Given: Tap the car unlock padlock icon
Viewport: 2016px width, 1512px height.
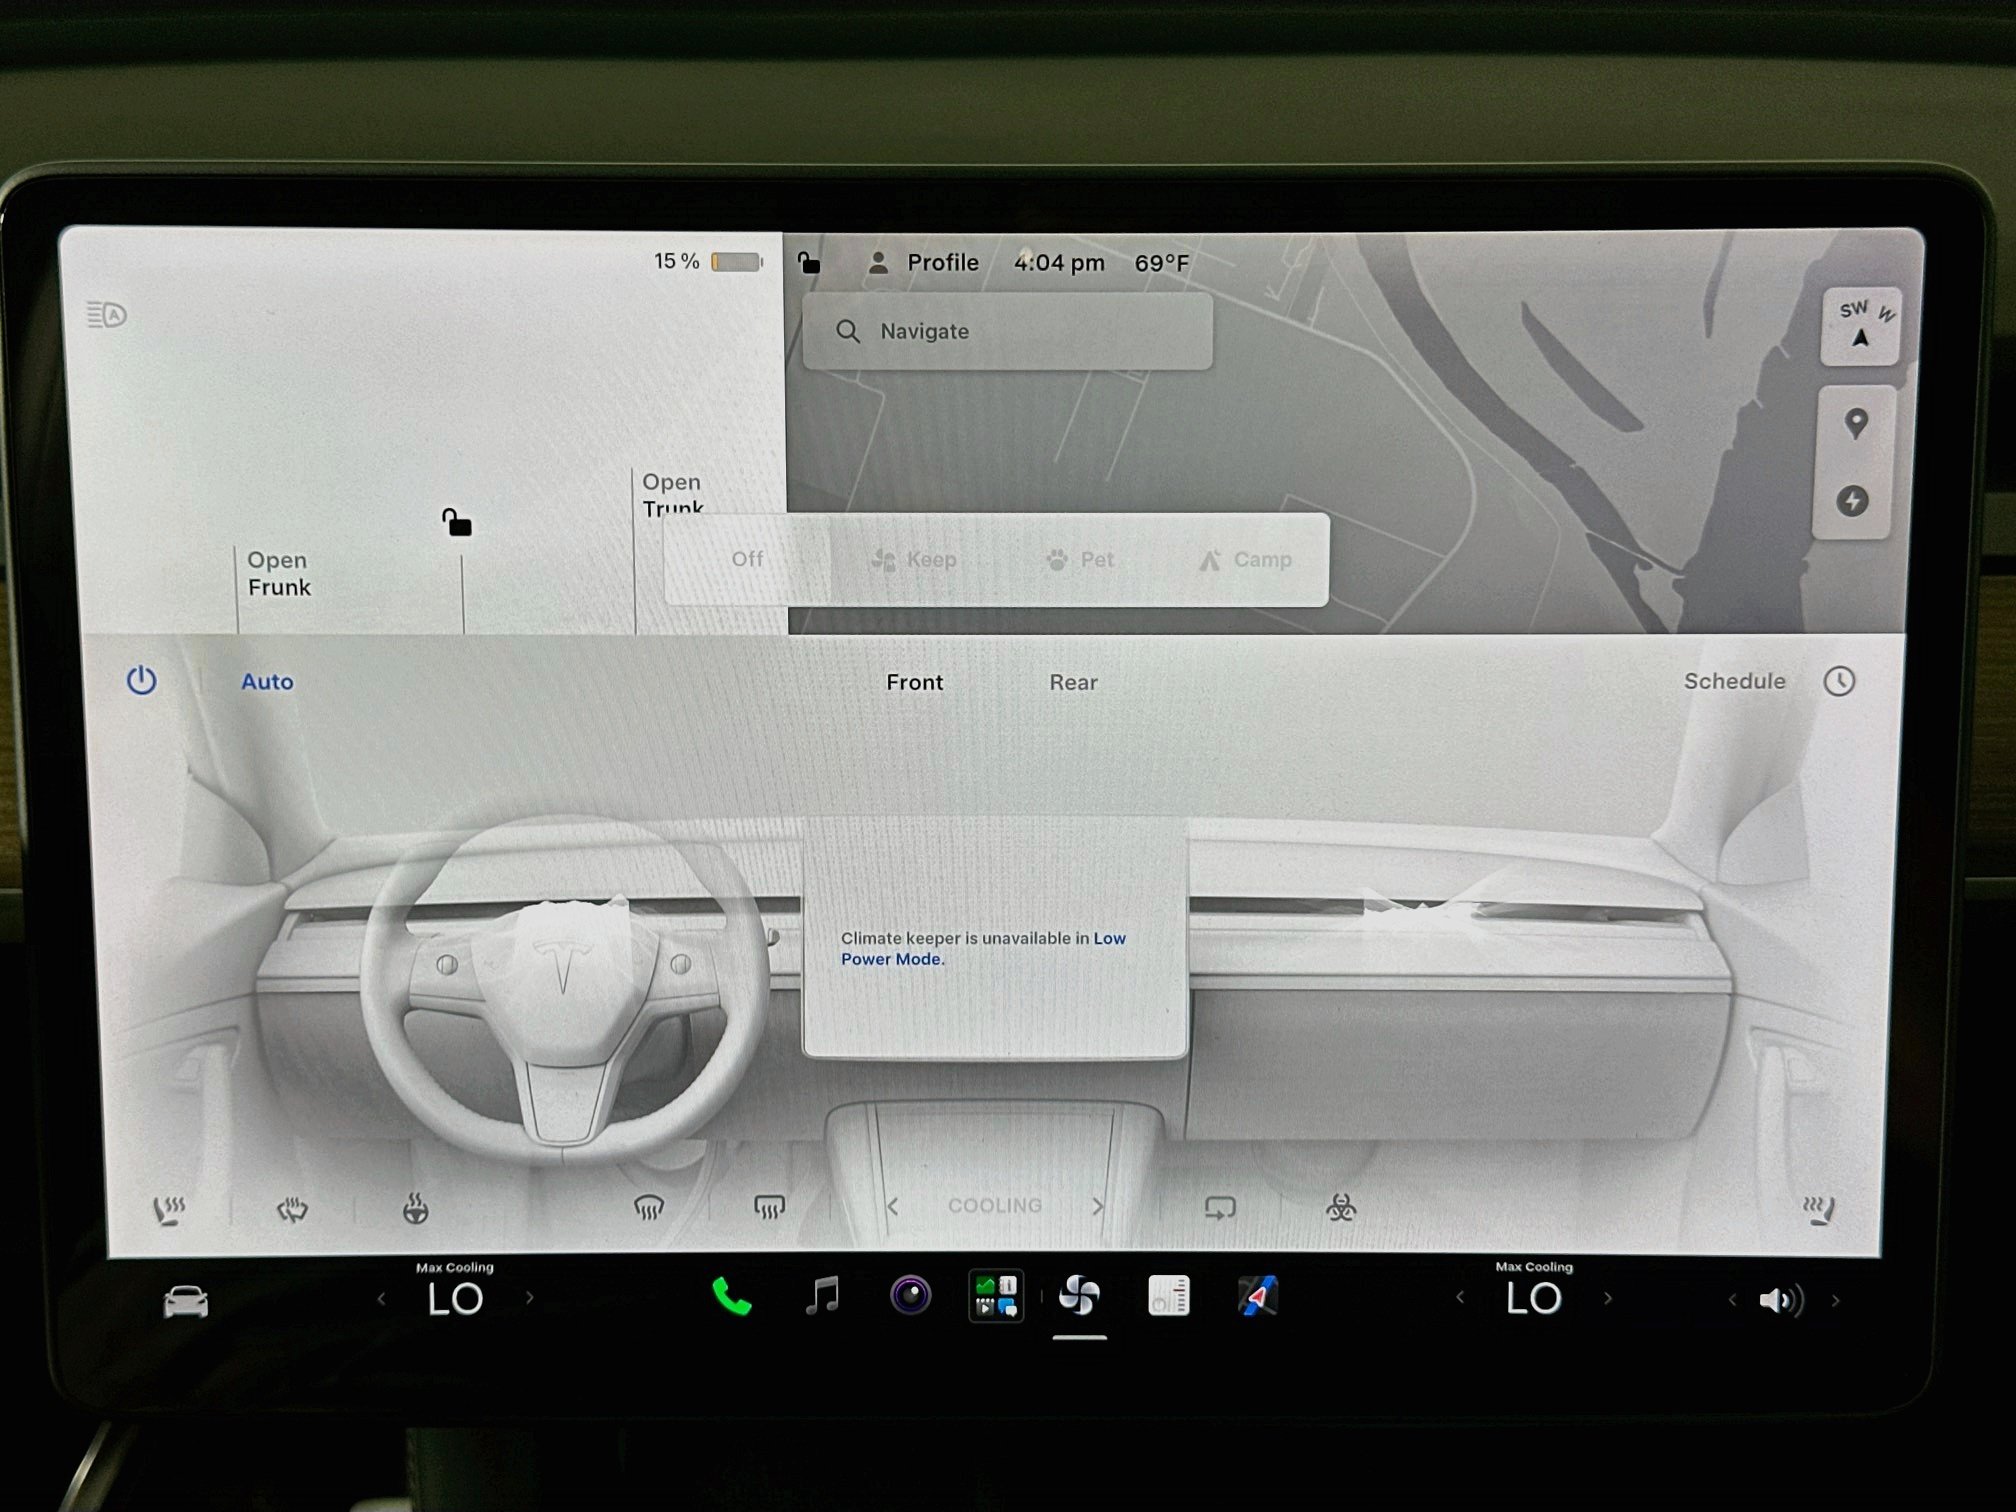Looking at the screenshot, I should point(457,522).
